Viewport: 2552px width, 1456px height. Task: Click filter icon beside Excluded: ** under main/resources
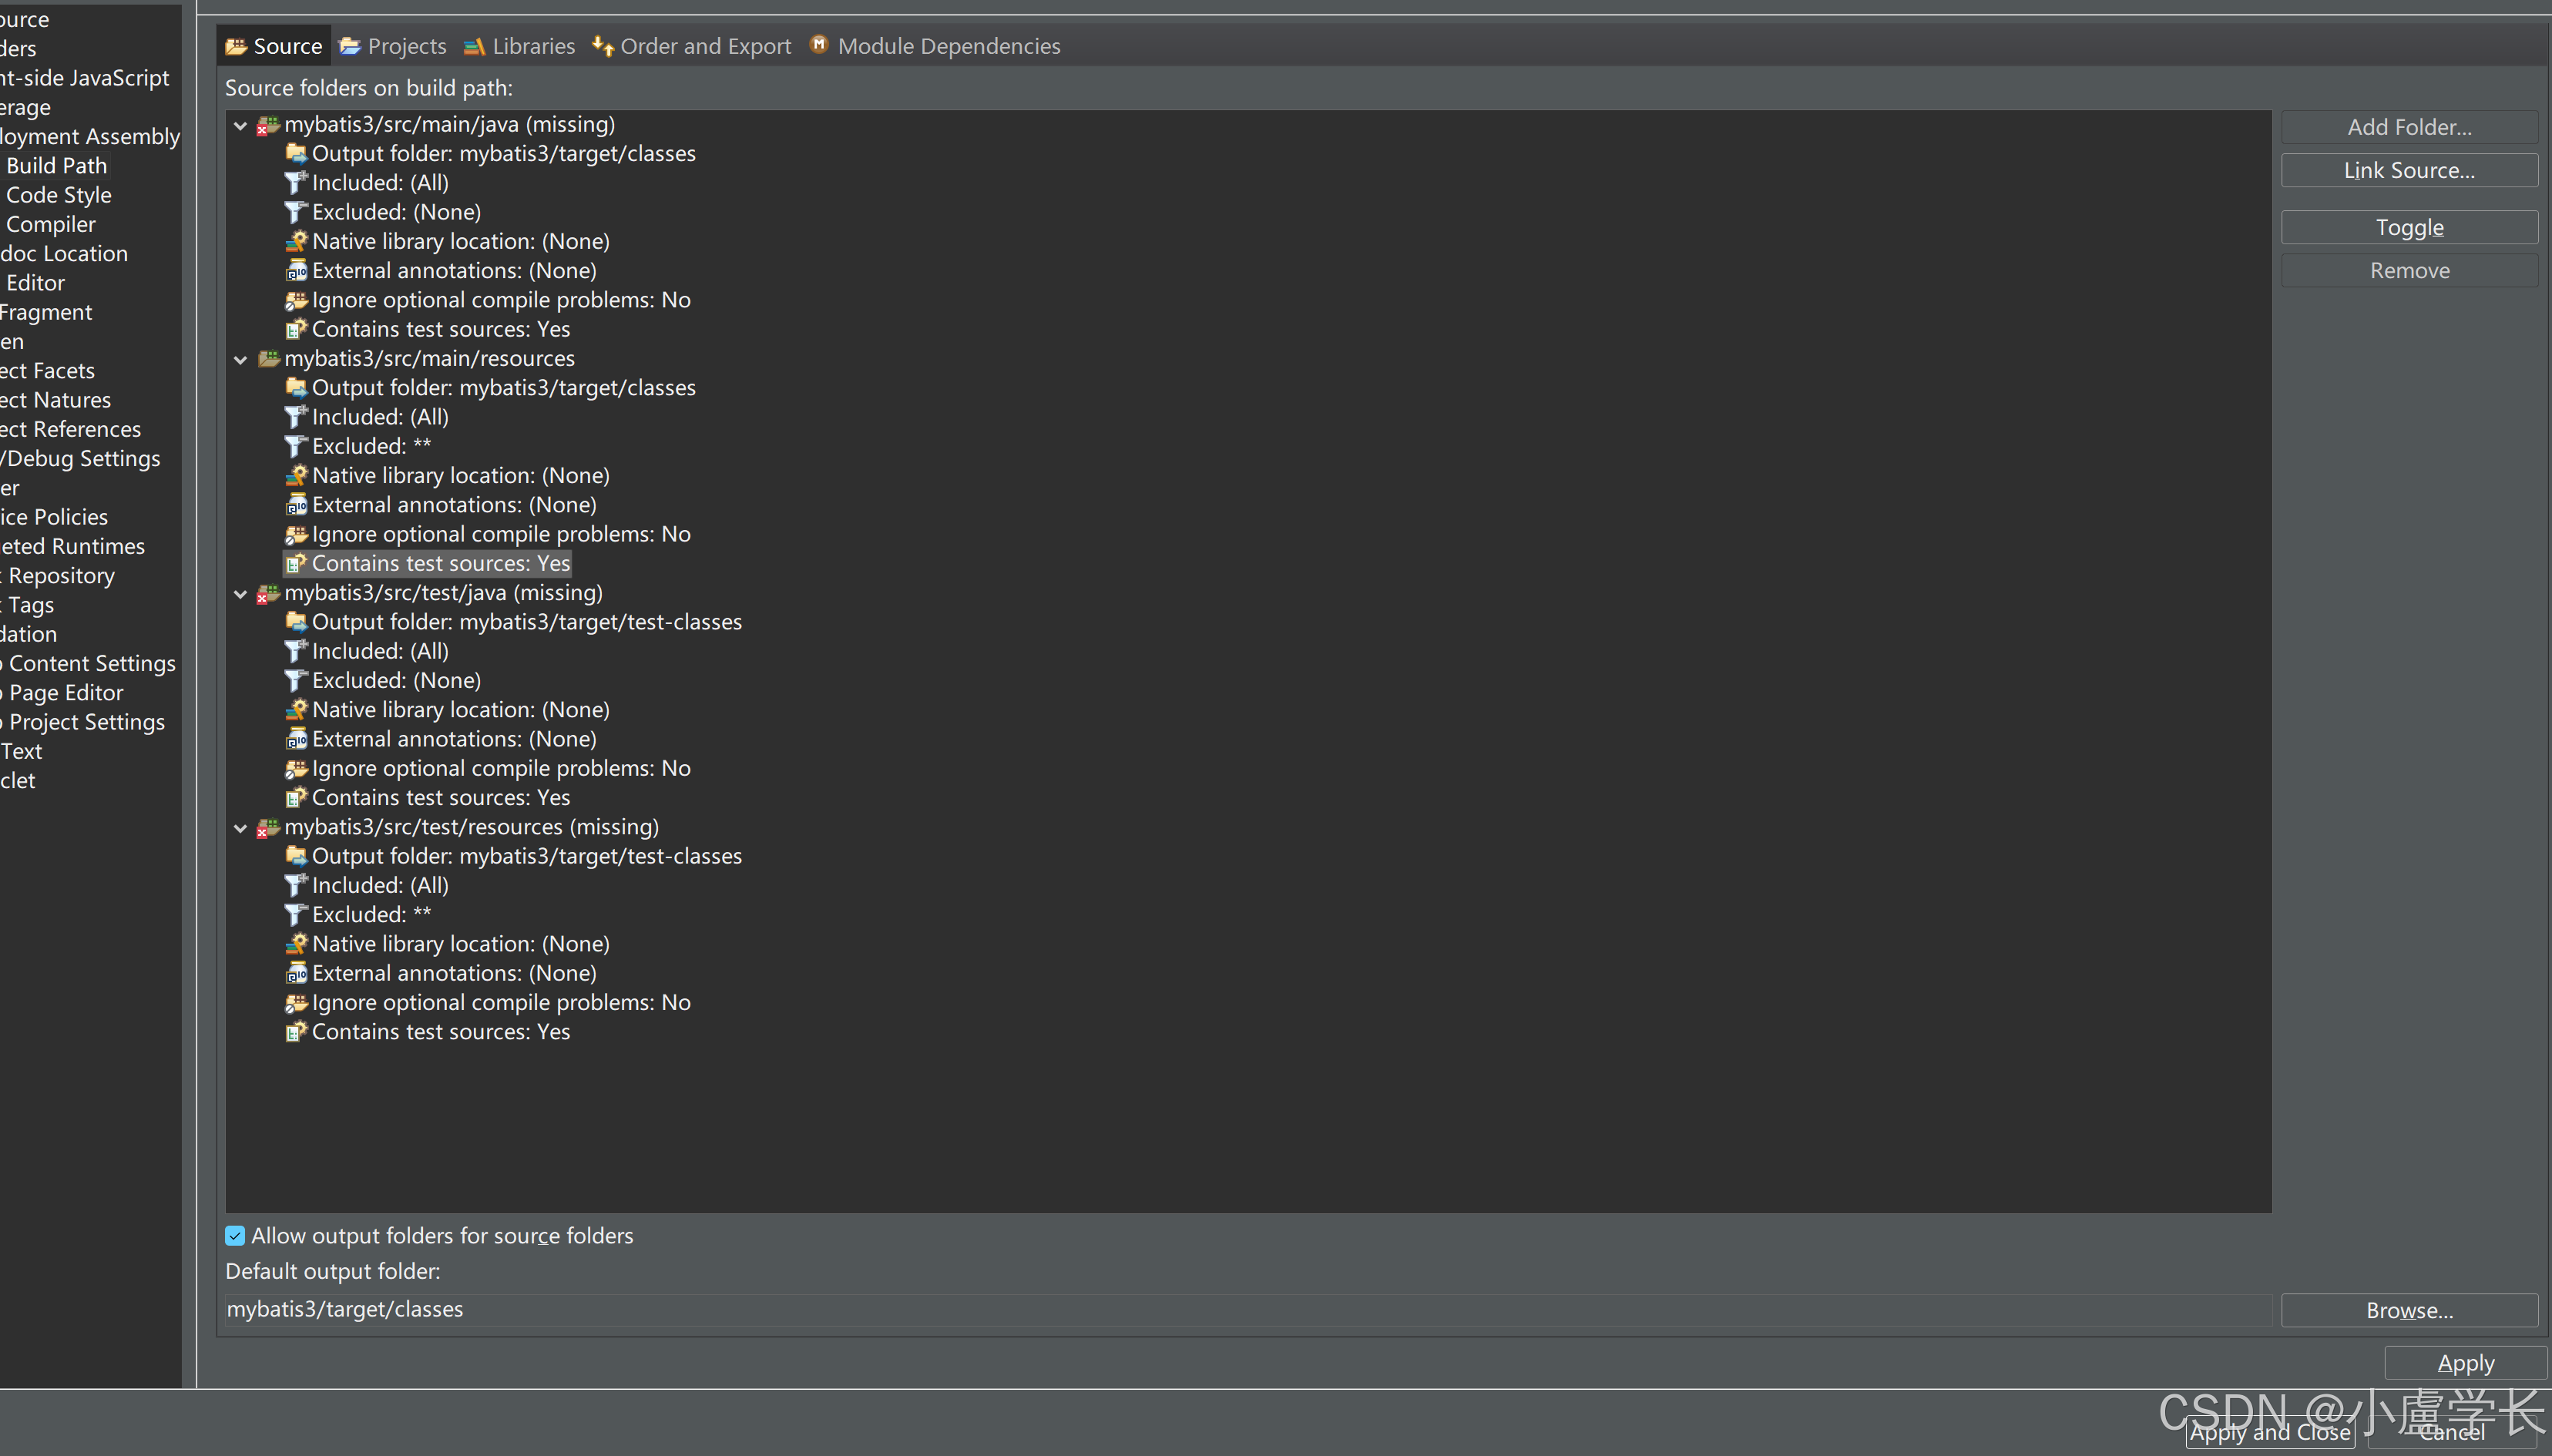click(x=295, y=446)
